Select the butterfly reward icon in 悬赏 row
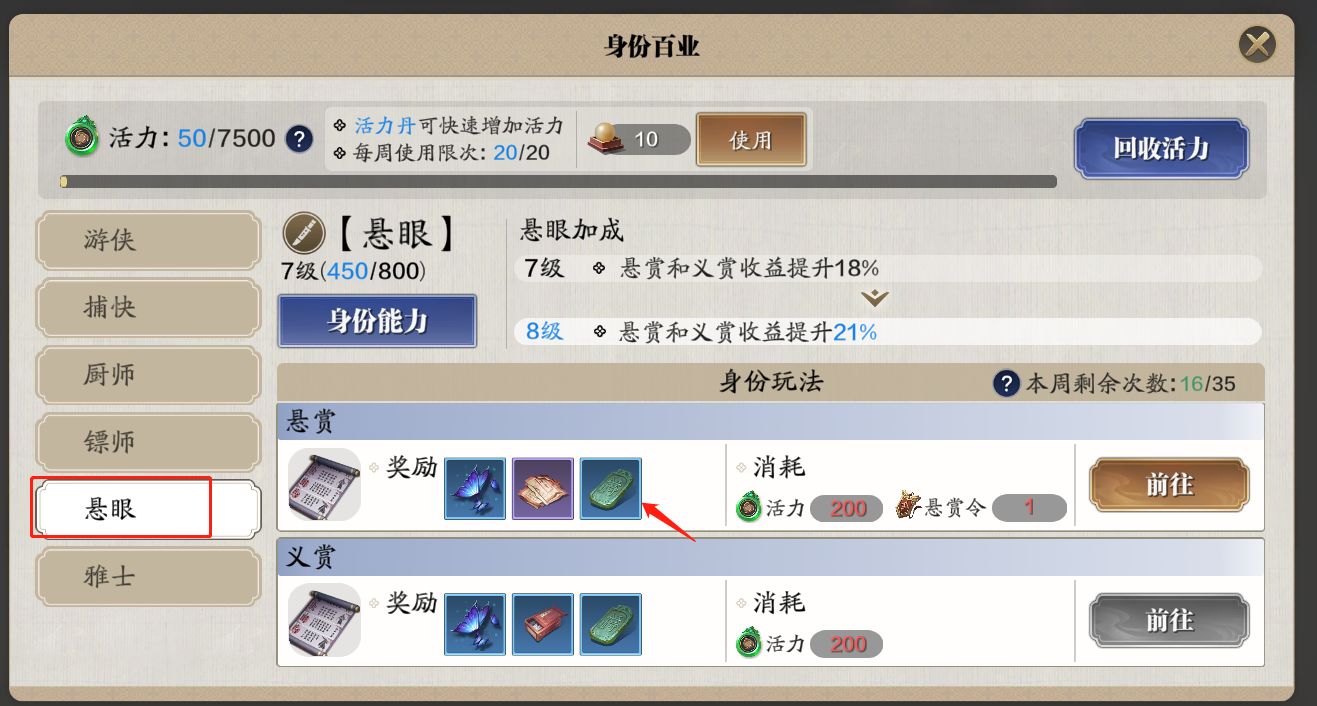1317x706 pixels. tap(475, 489)
